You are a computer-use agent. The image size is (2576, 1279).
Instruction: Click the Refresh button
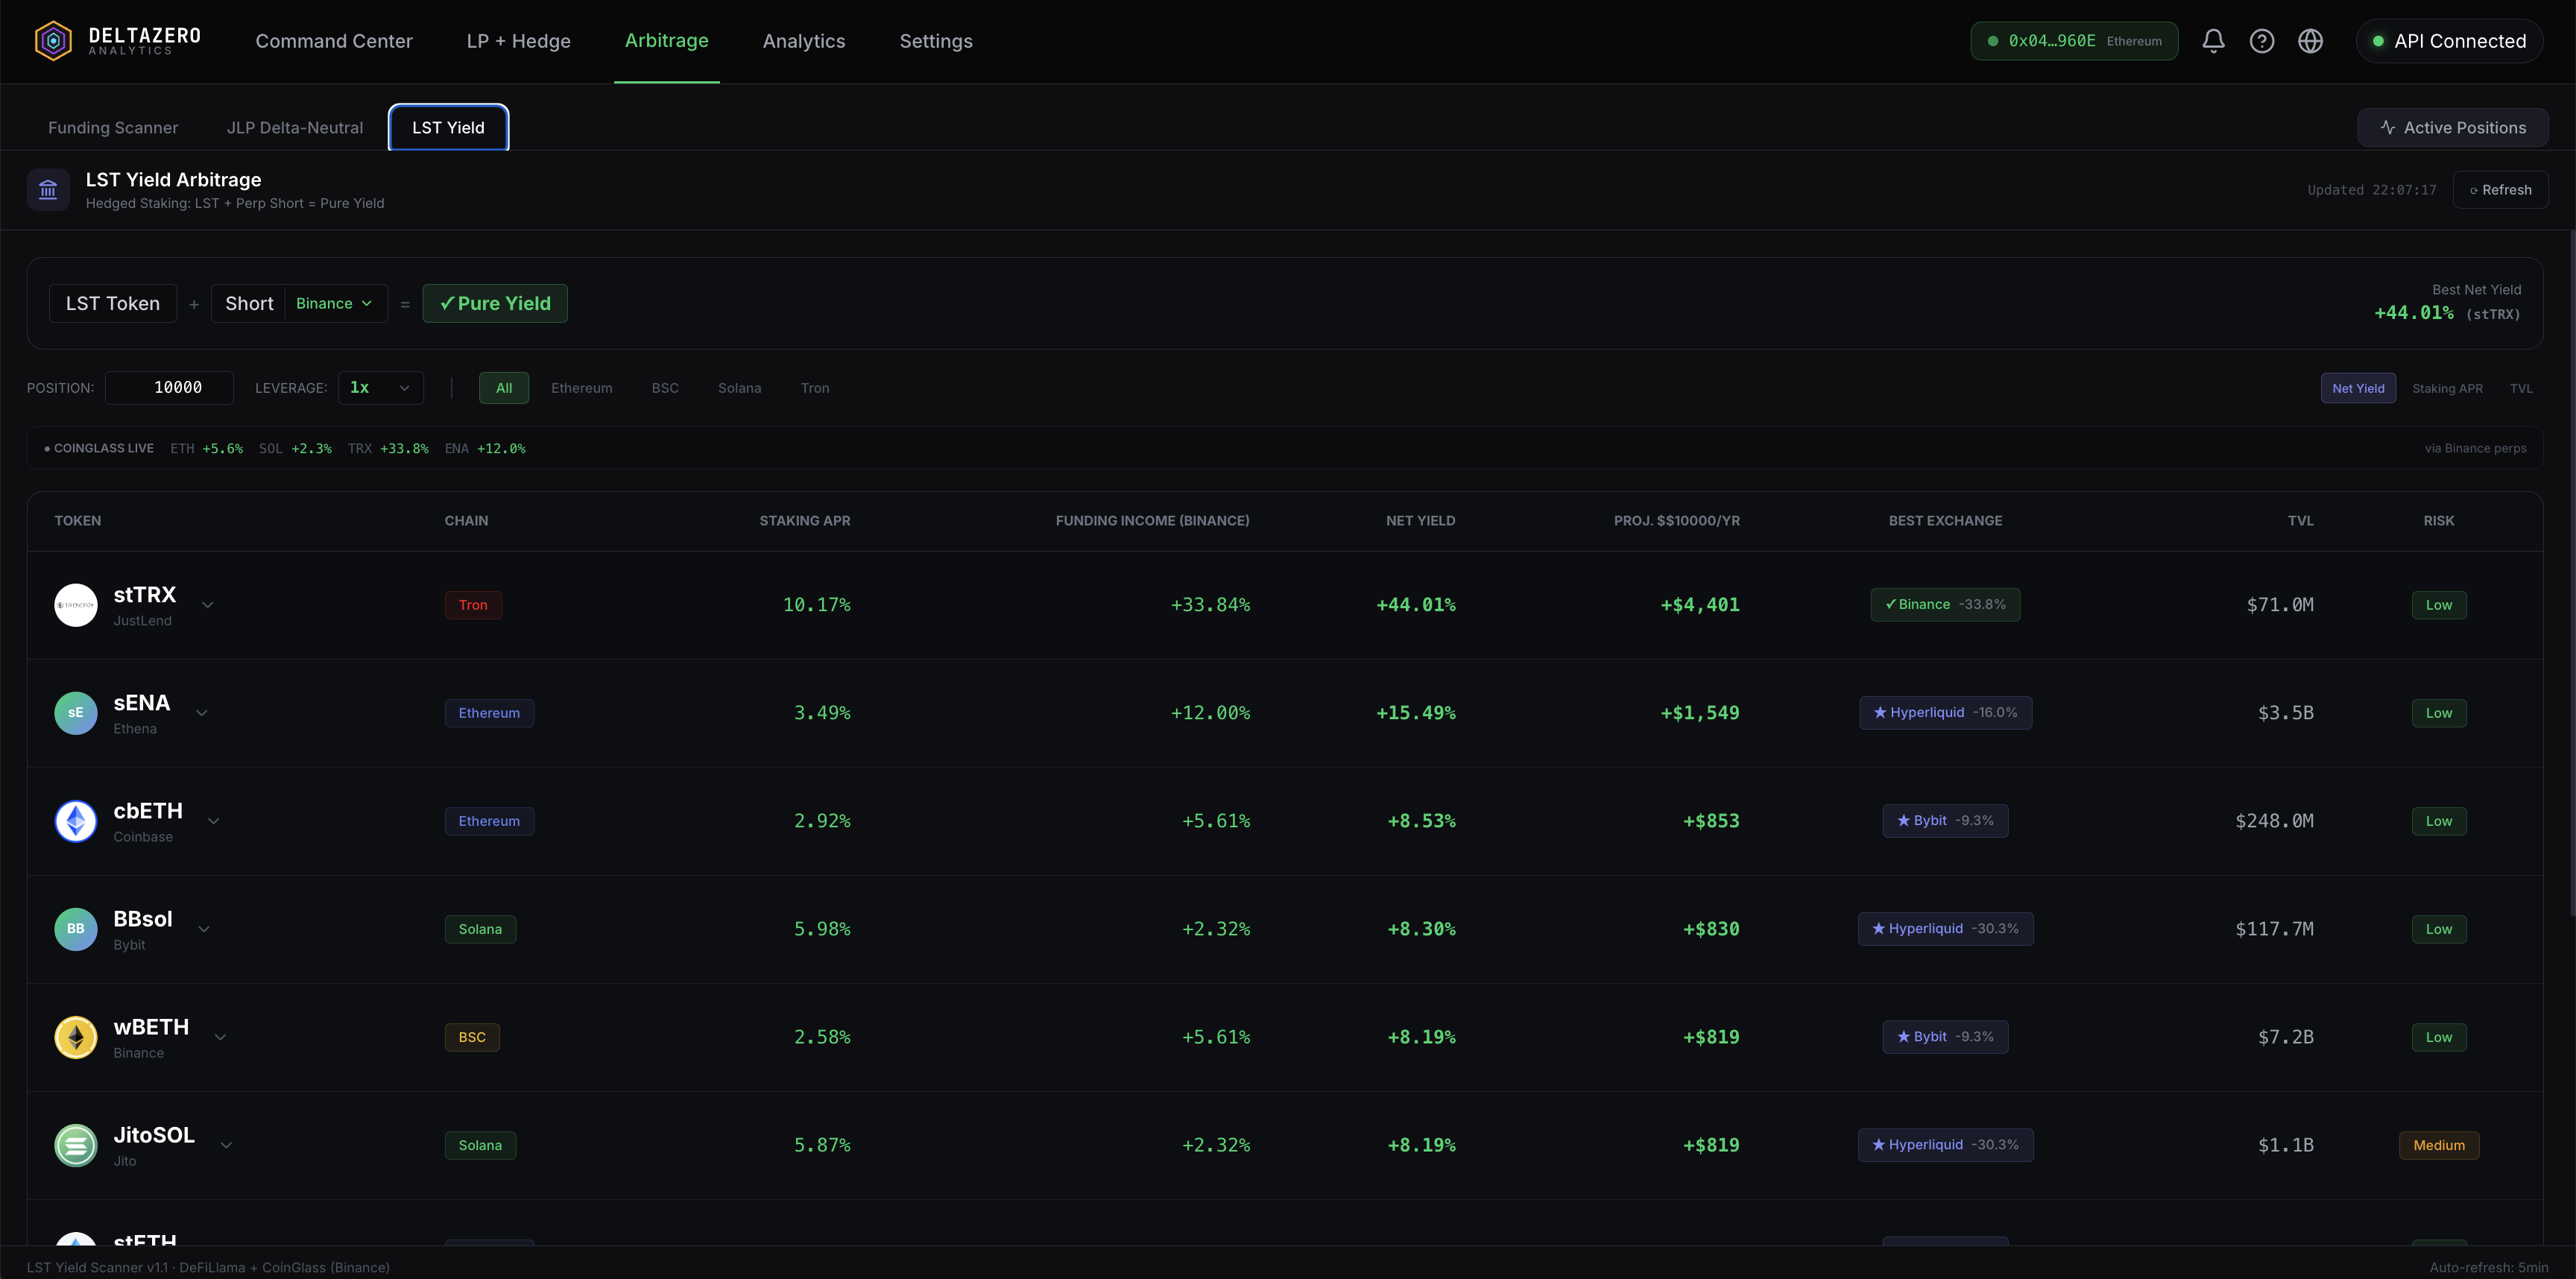point(2499,190)
